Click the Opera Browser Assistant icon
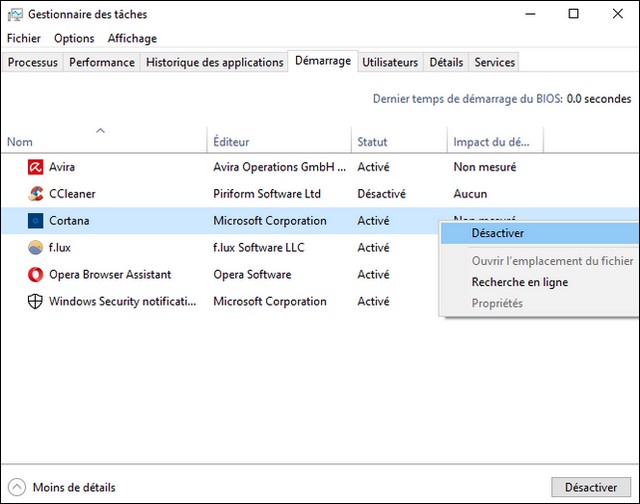 [x=36, y=275]
